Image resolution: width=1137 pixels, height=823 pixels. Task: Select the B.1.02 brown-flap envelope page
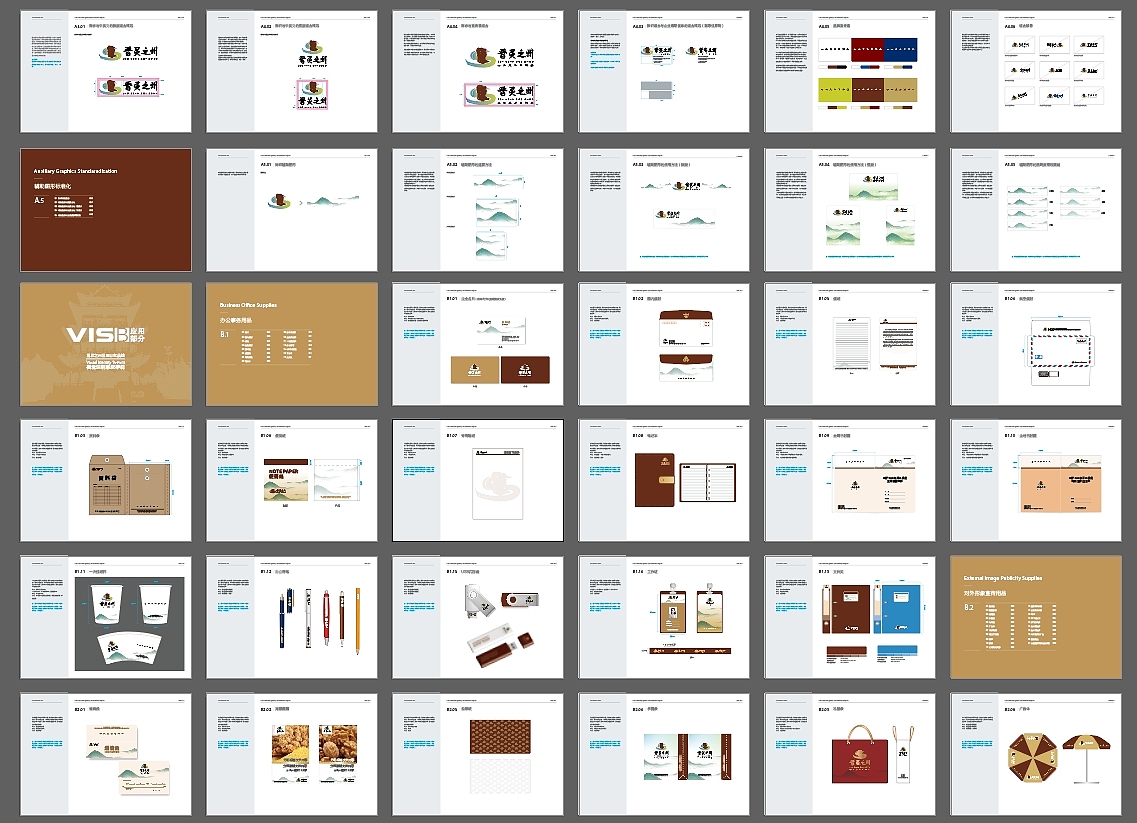[663, 344]
